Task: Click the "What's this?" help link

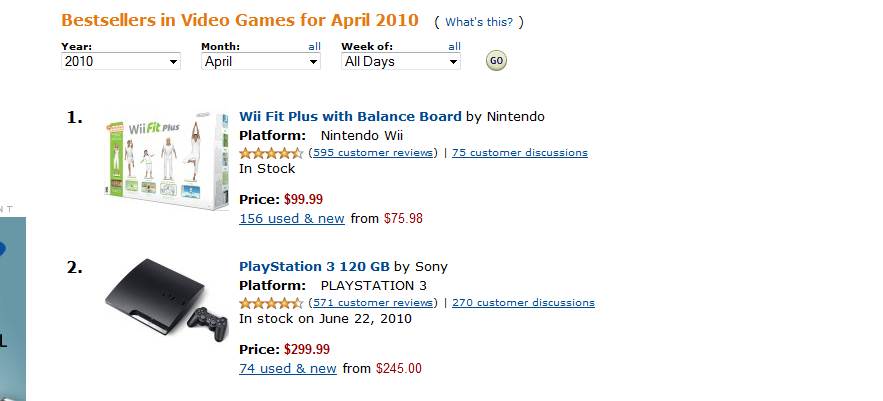Action: (x=479, y=22)
